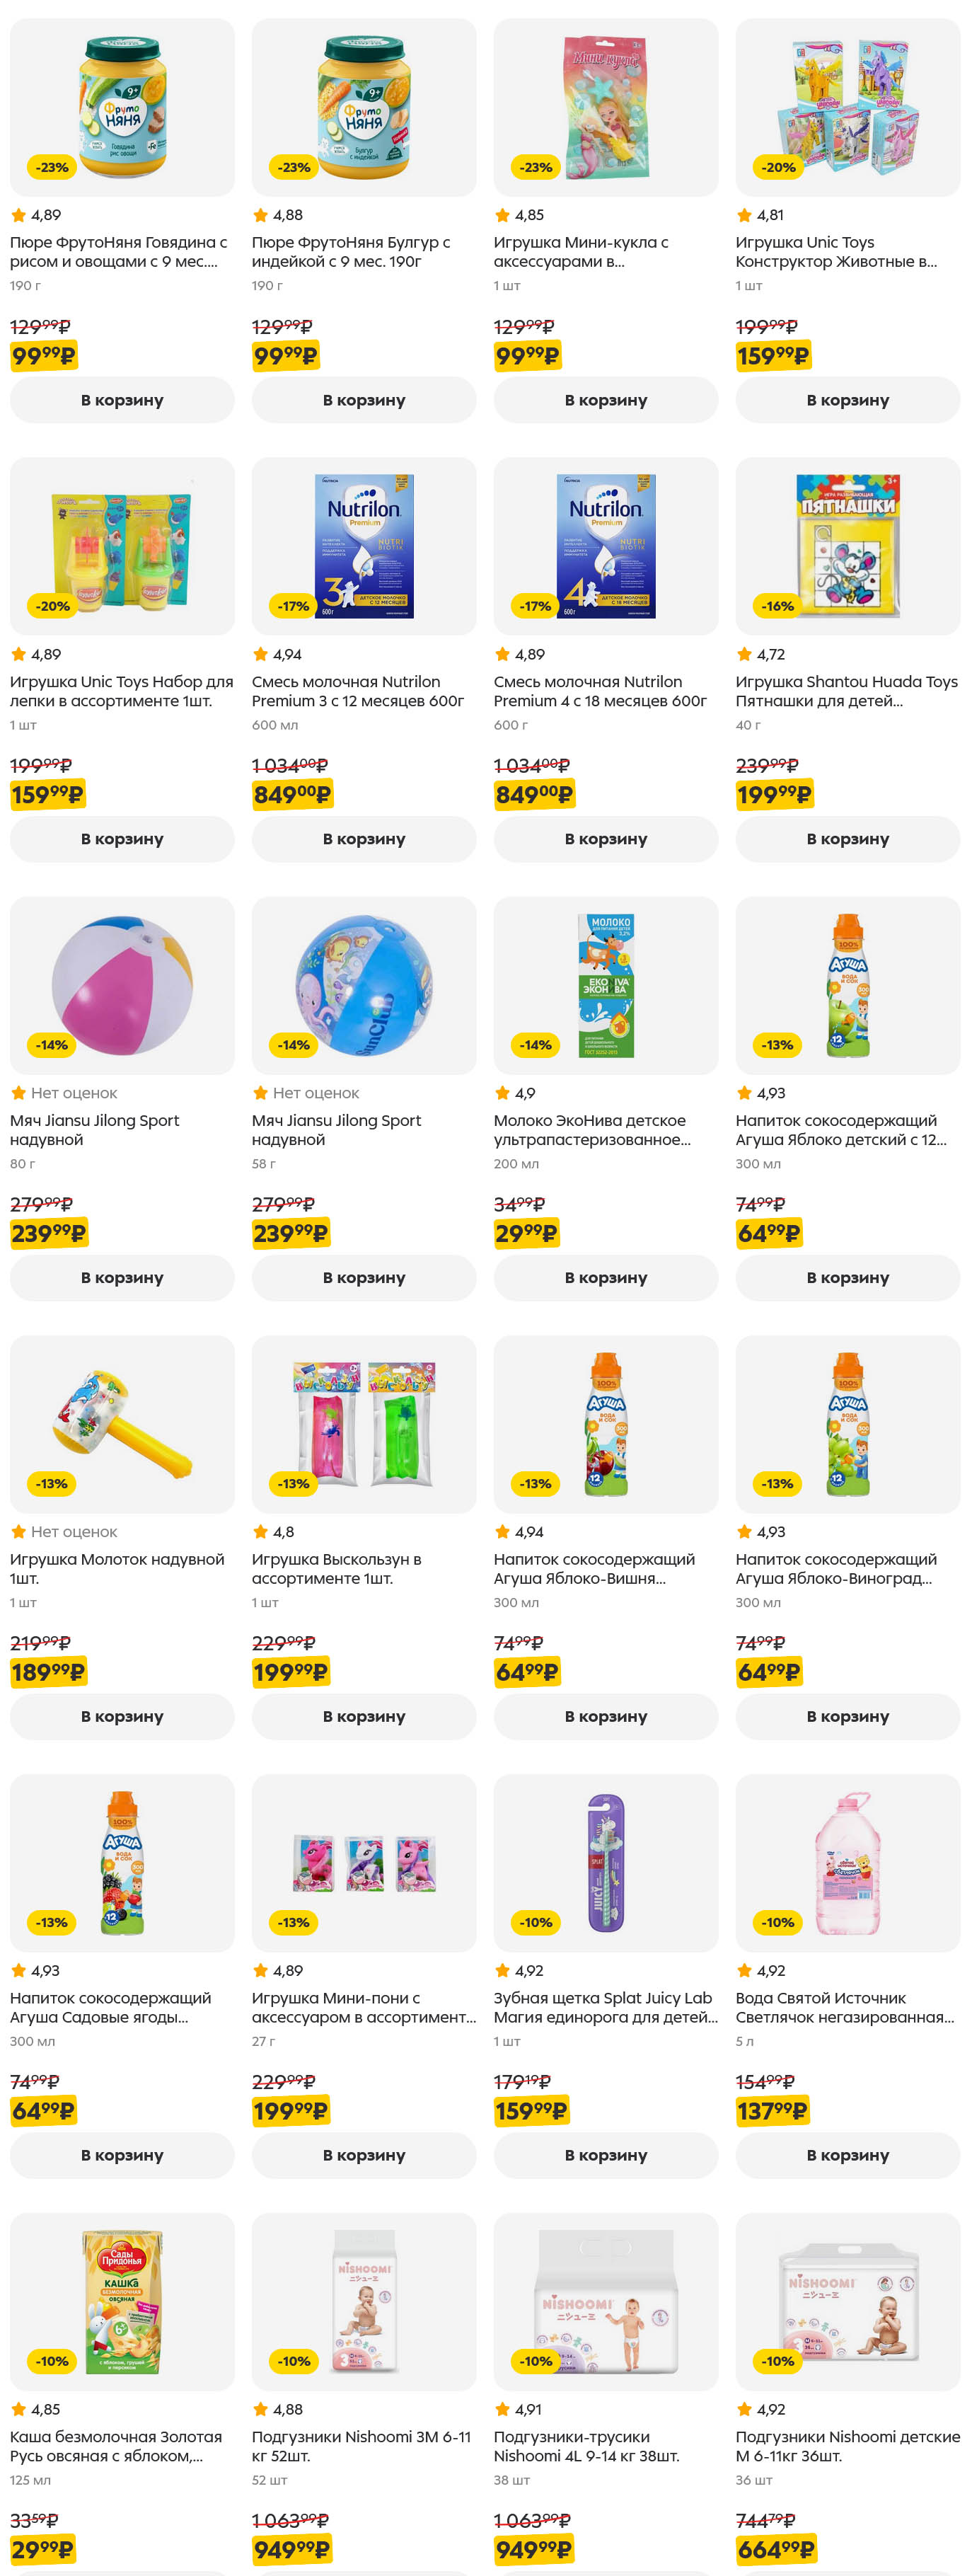The image size is (972, 2576).
Task: Open Каша безмолочная Золотая Русь title
Action: (x=116, y=2446)
